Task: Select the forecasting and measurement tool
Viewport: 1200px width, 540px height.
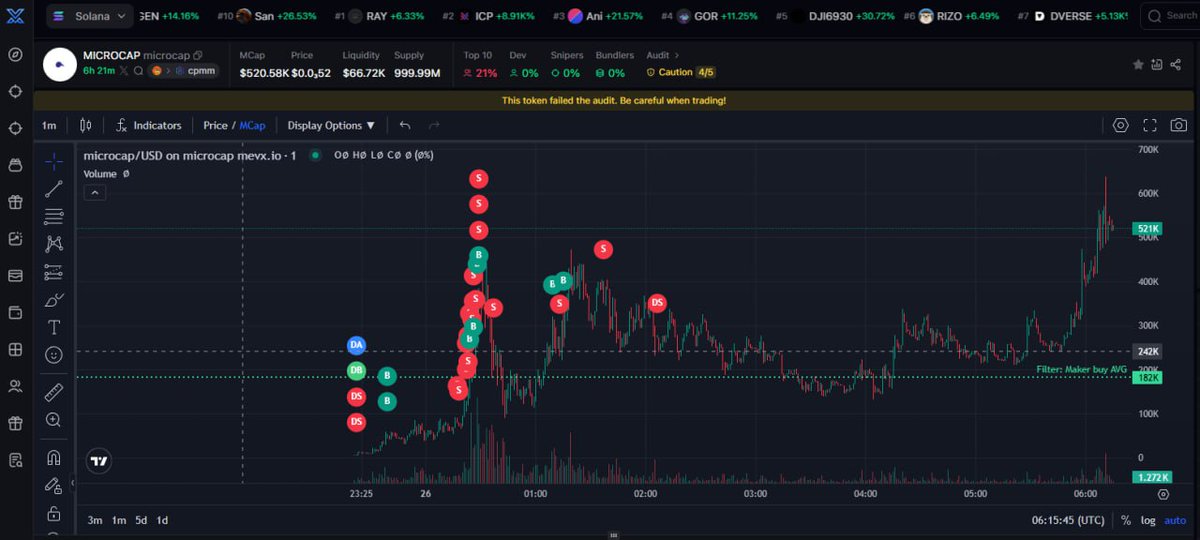Action: coord(54,272)
